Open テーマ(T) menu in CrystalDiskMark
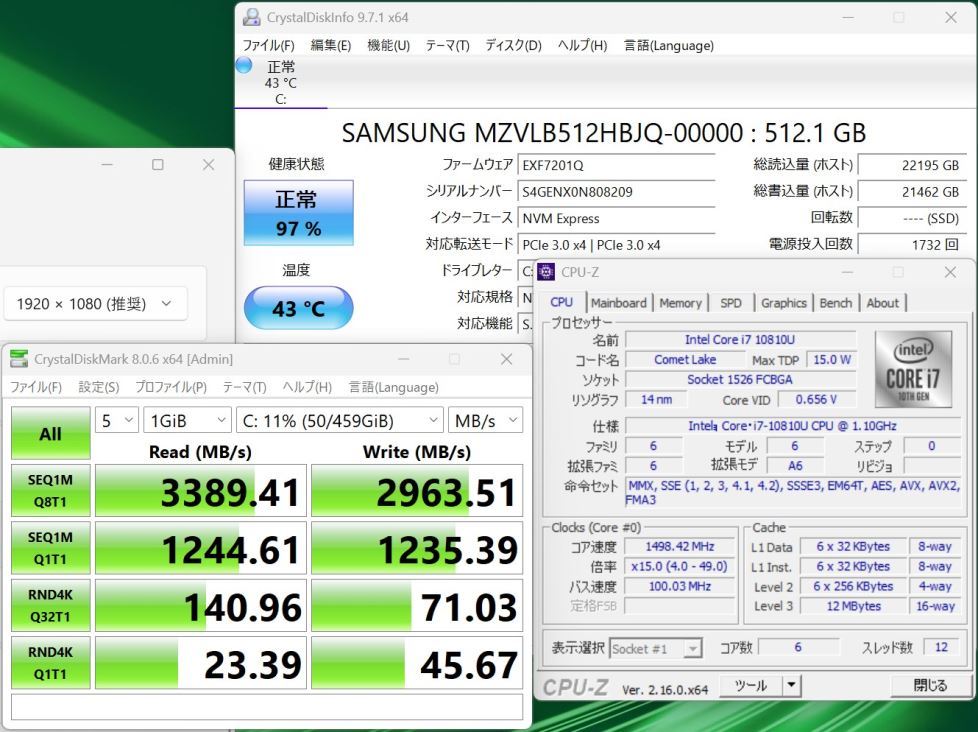The width and height of the screenshot is (978, 732). pyautogui.click(x=244, y=387)
